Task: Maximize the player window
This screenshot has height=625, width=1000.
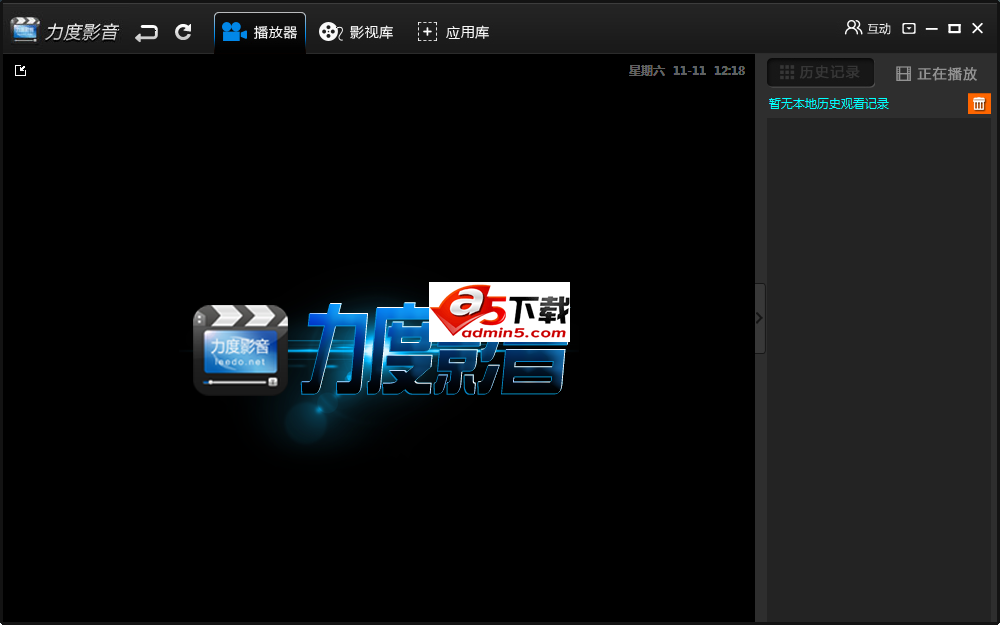Action: pyautogui.click(x=954, y=29)
